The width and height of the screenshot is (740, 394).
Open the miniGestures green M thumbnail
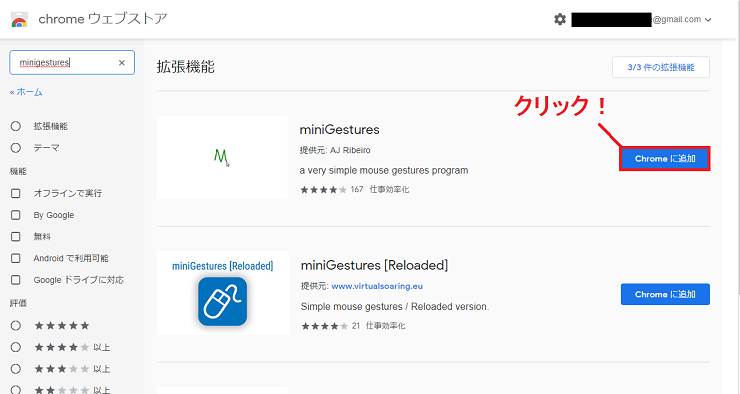click(x=222, y=157)
